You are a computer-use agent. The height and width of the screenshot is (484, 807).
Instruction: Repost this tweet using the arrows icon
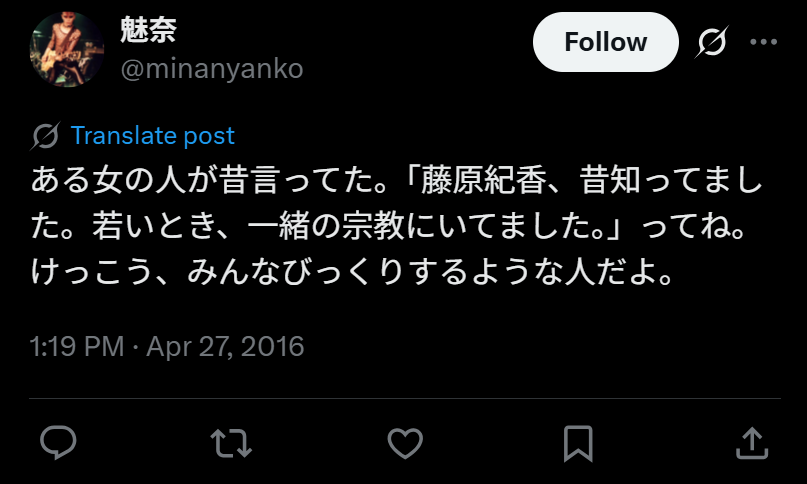click(x=231, y=443)
